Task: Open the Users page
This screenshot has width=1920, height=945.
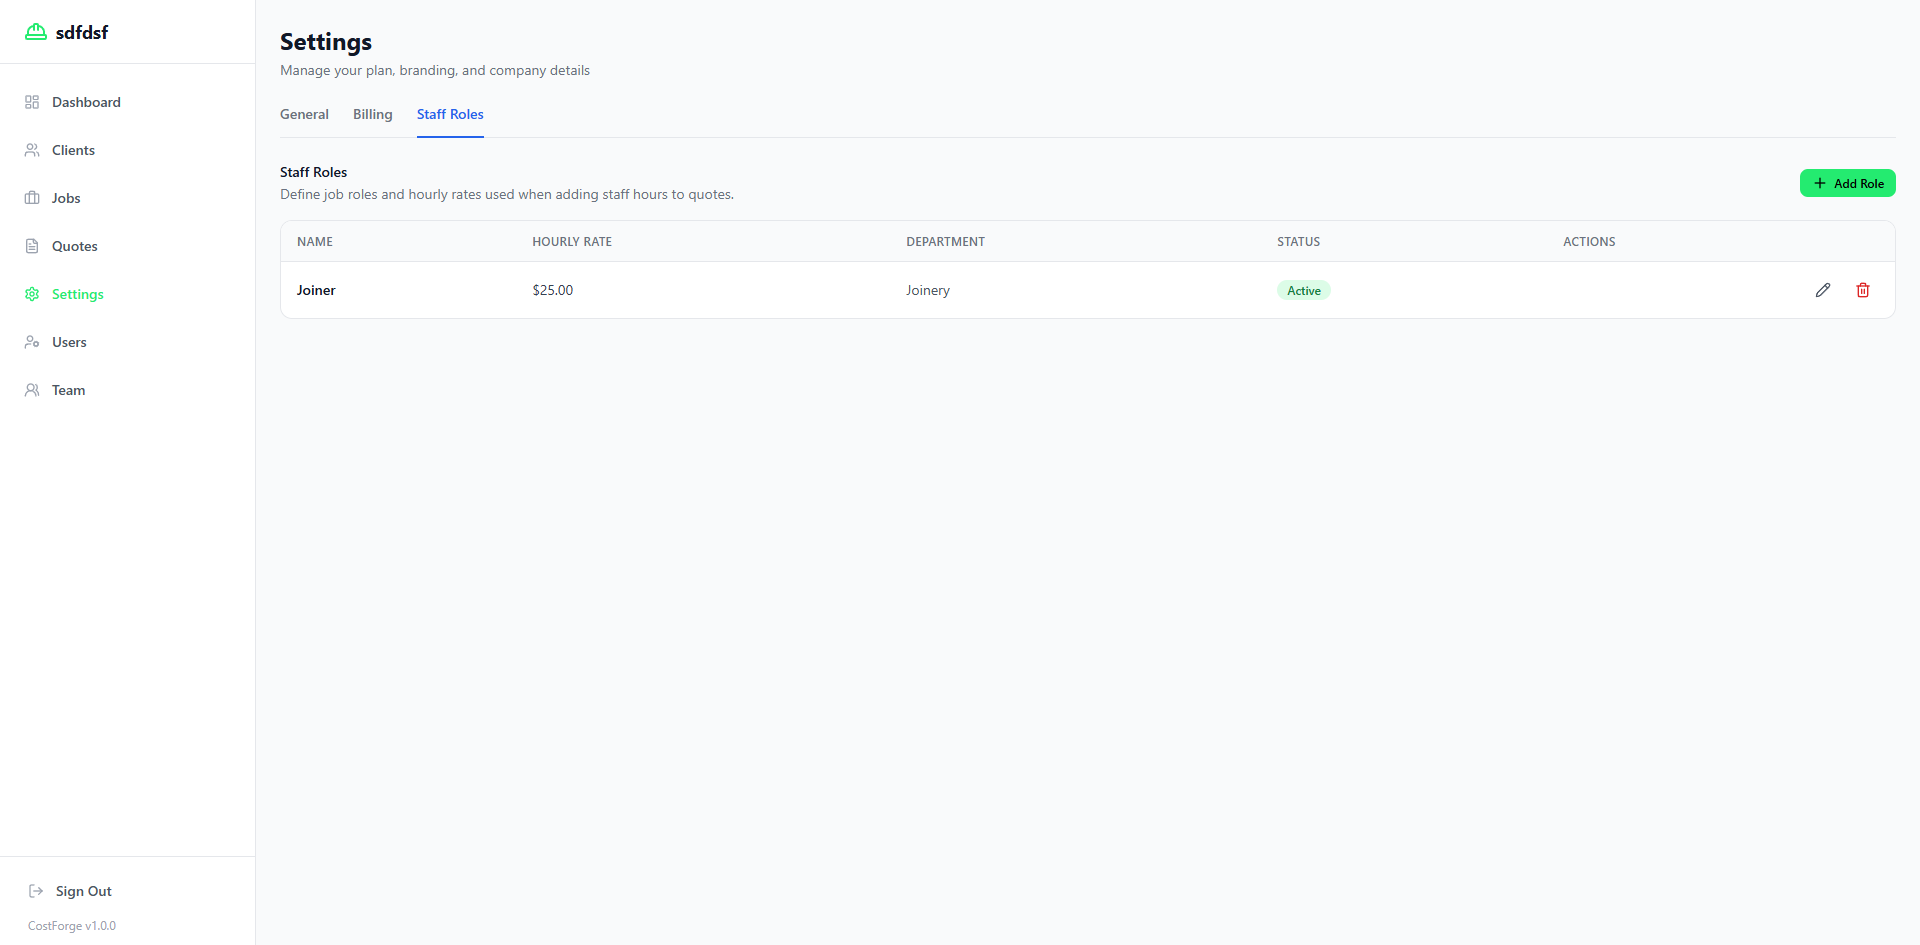Action: point(69,342)
